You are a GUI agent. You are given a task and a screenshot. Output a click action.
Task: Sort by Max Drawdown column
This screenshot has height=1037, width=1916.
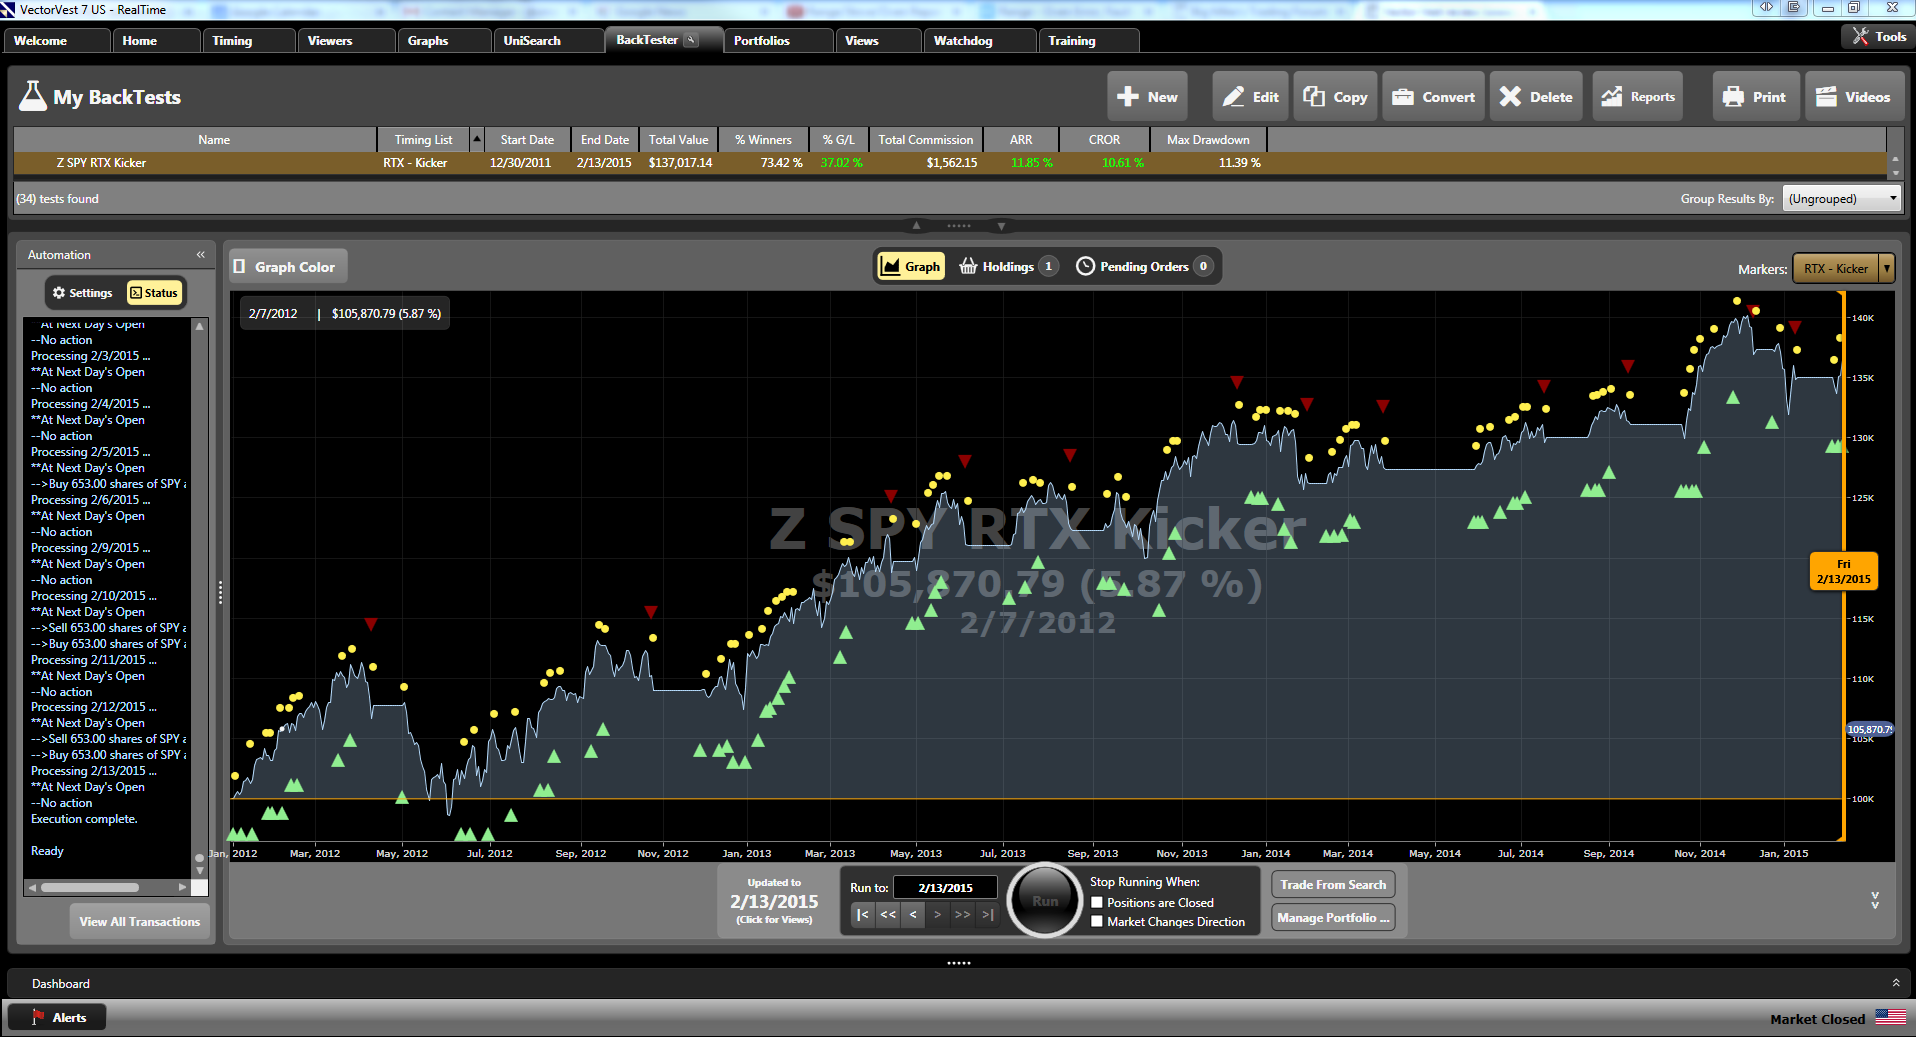point(1208,140)
